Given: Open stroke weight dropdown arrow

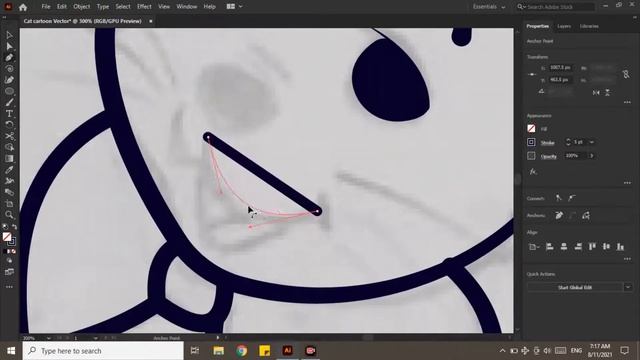Looking at the screenshot, I should (x=592, y=142).
